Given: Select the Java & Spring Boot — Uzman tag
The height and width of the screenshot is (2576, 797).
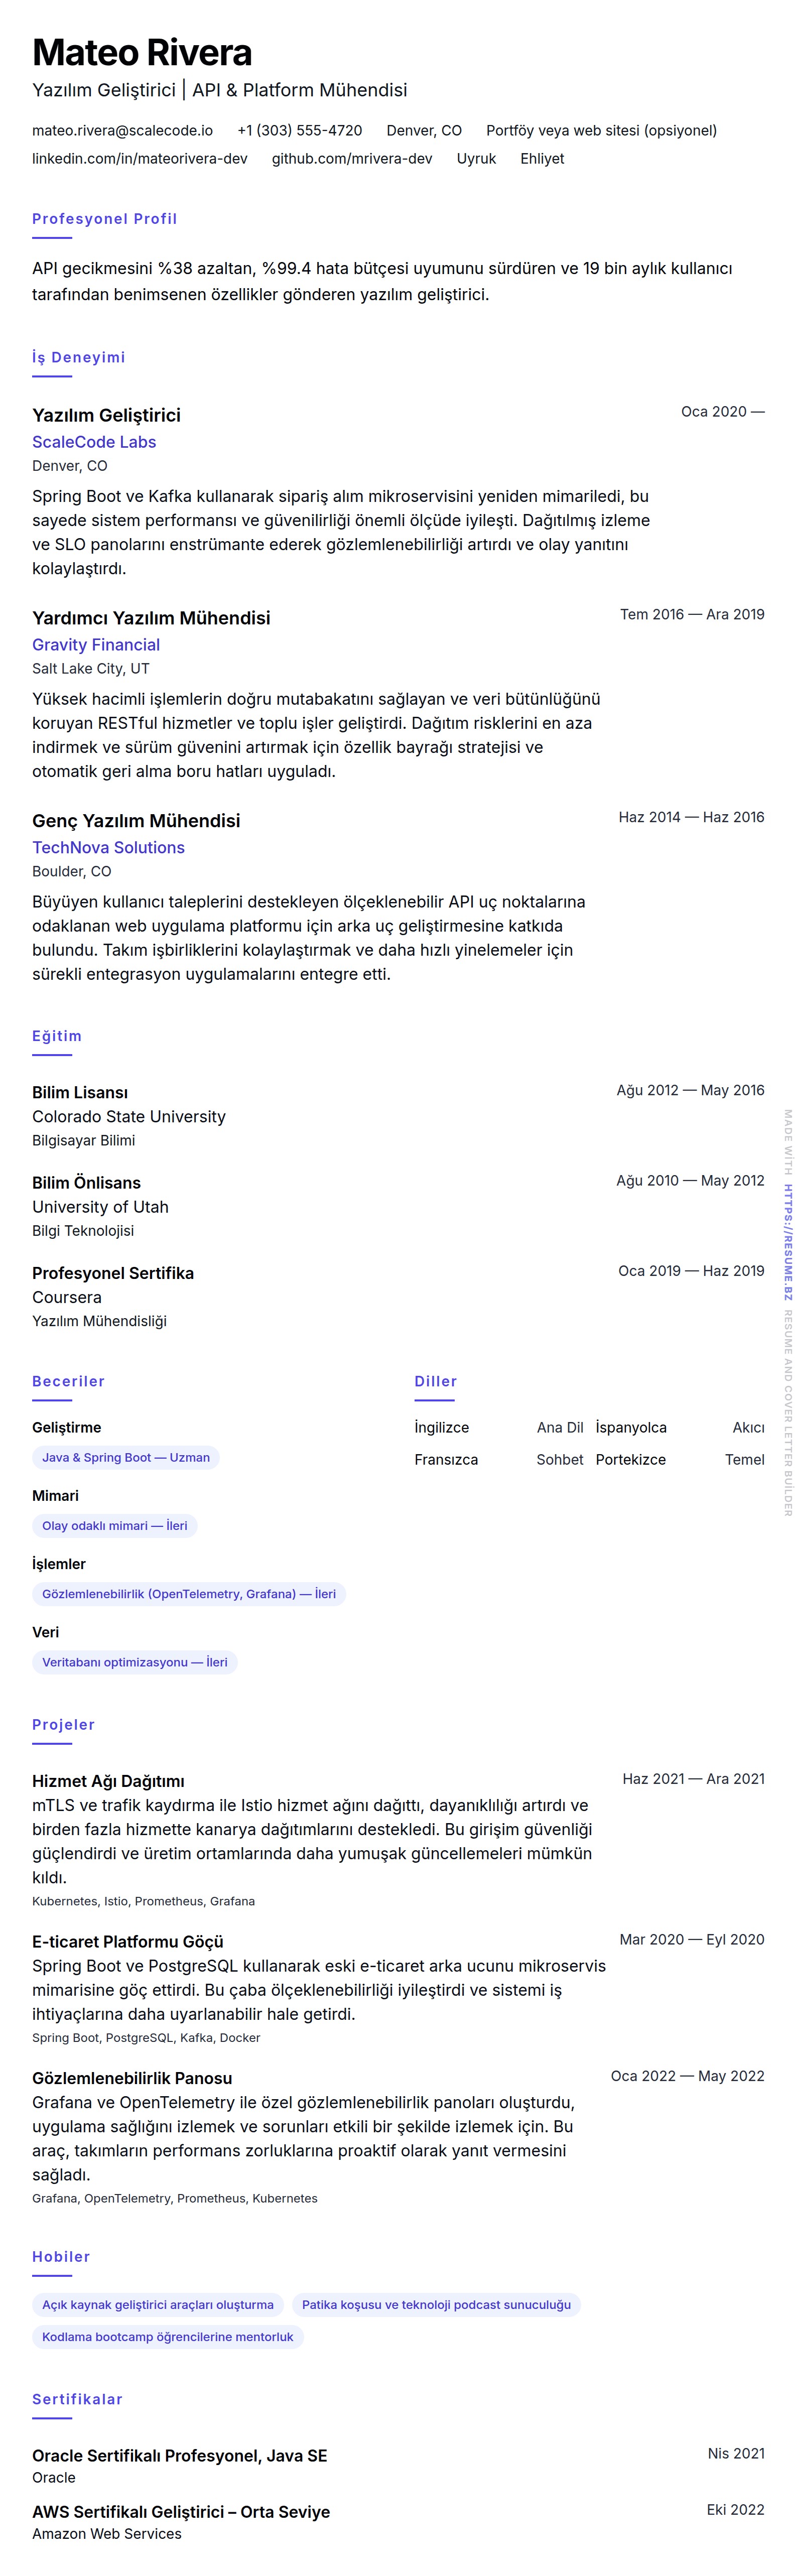Looking at the screenshot, I should tap(126, 1457).
